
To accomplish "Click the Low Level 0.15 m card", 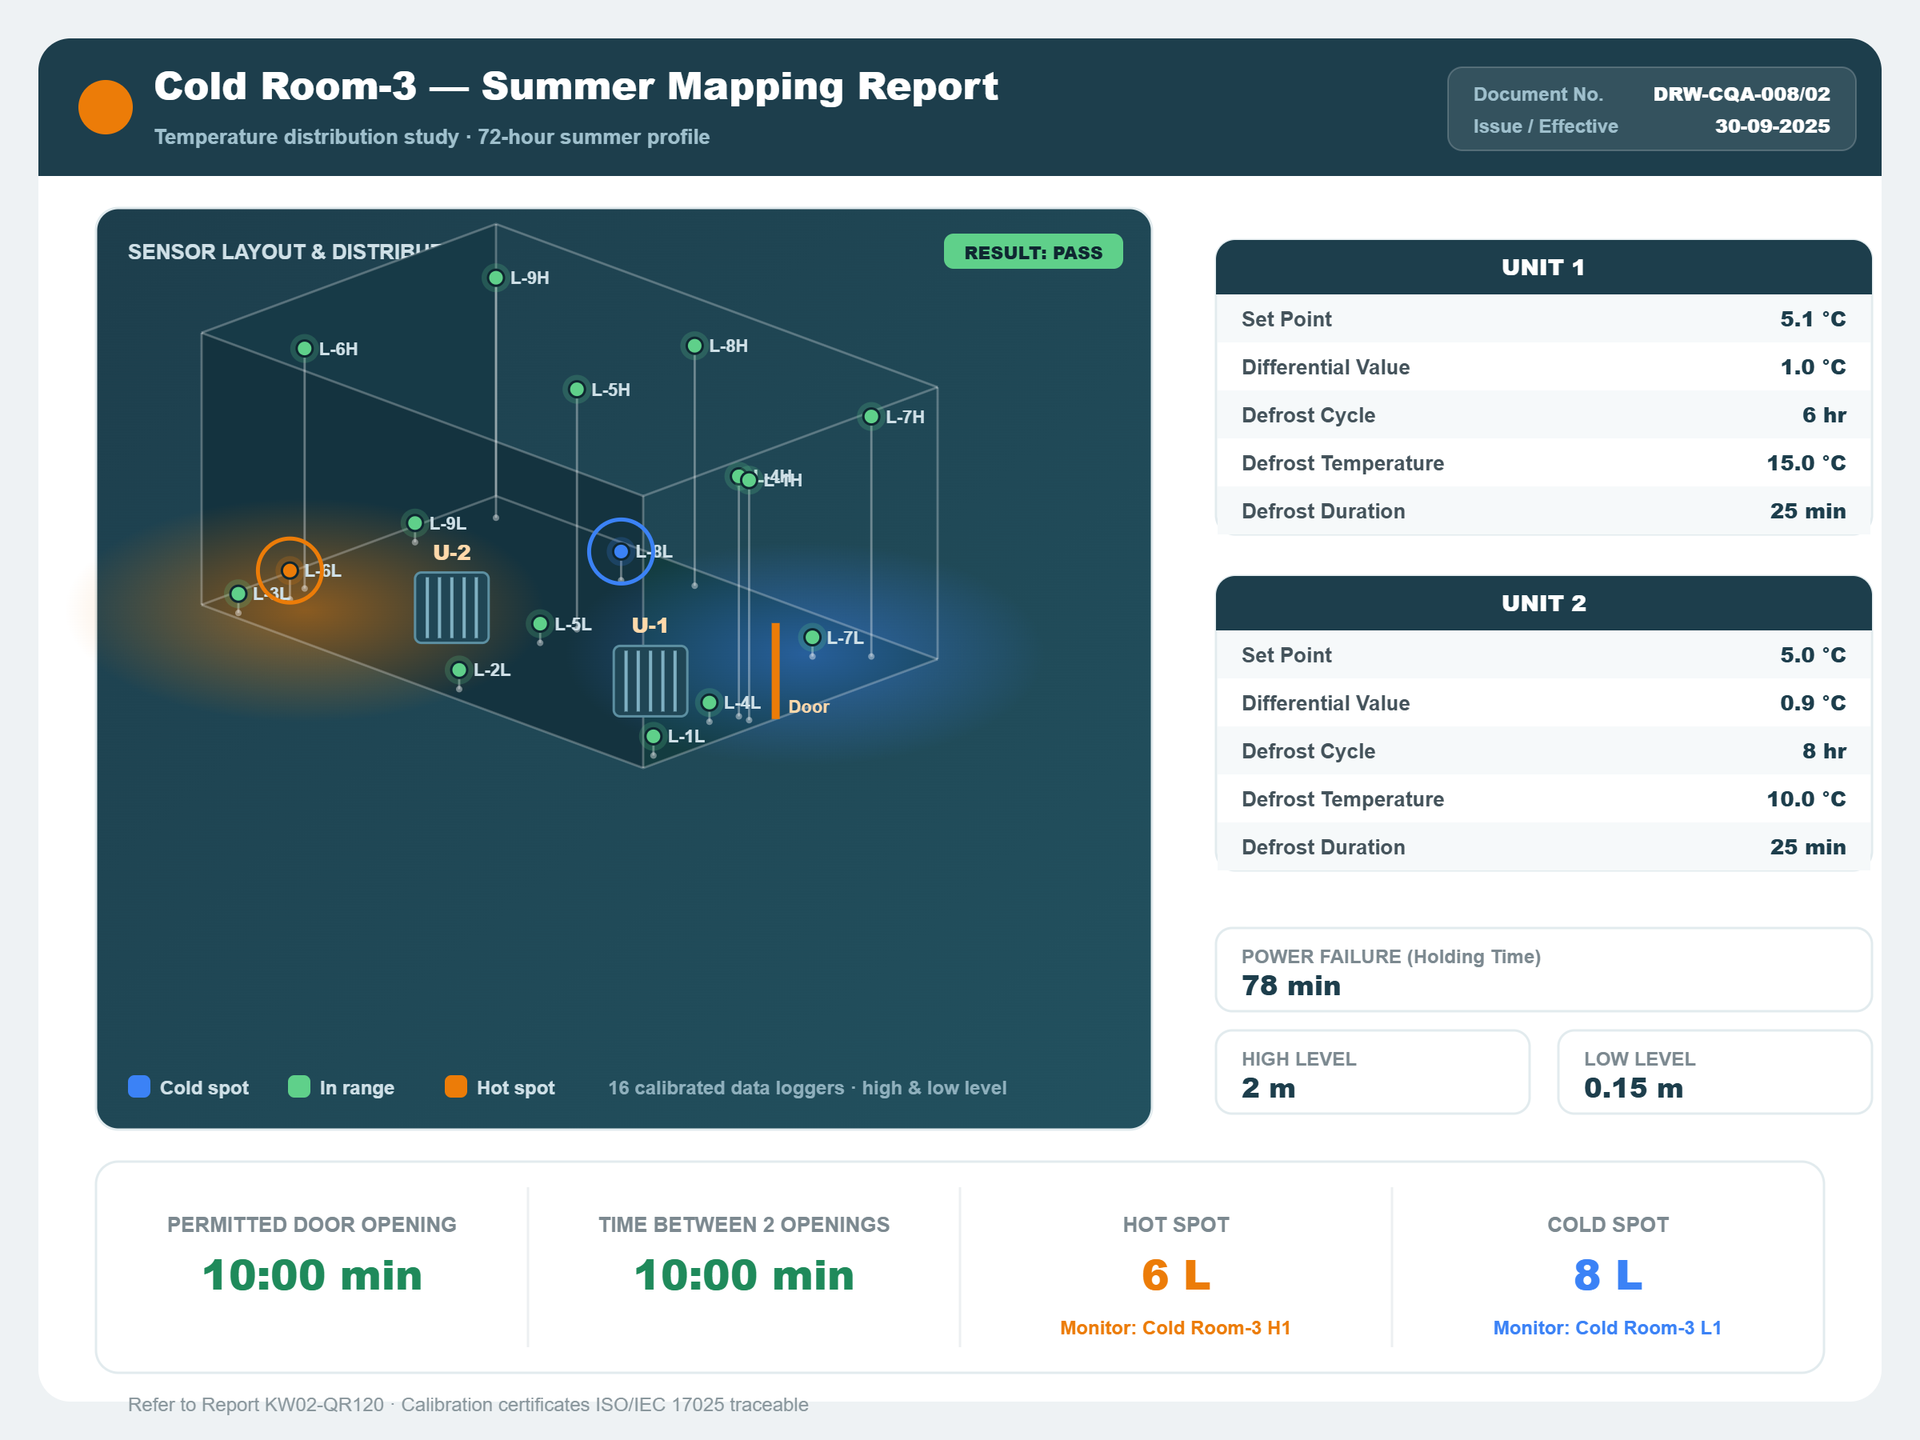I will click(1714, 1072).
